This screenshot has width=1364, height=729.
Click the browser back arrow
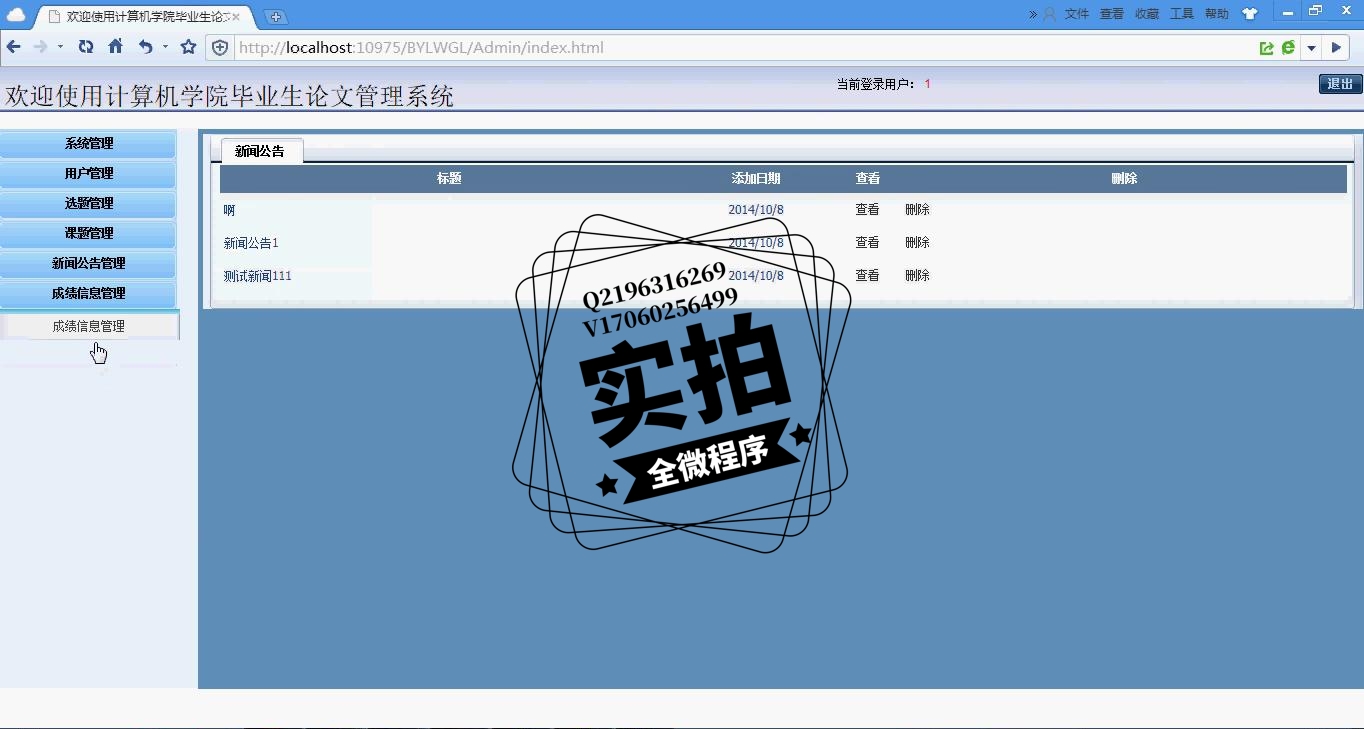coord(13,47)
